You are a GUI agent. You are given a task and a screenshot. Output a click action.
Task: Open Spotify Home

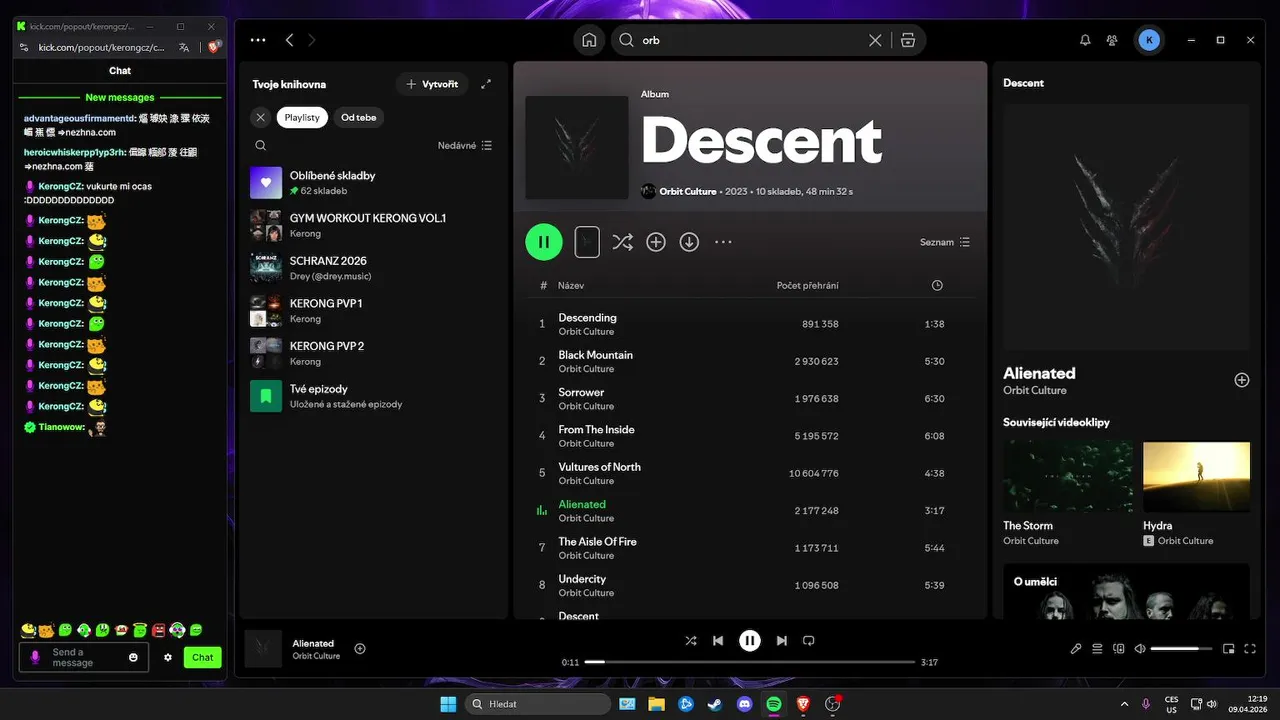589,40
